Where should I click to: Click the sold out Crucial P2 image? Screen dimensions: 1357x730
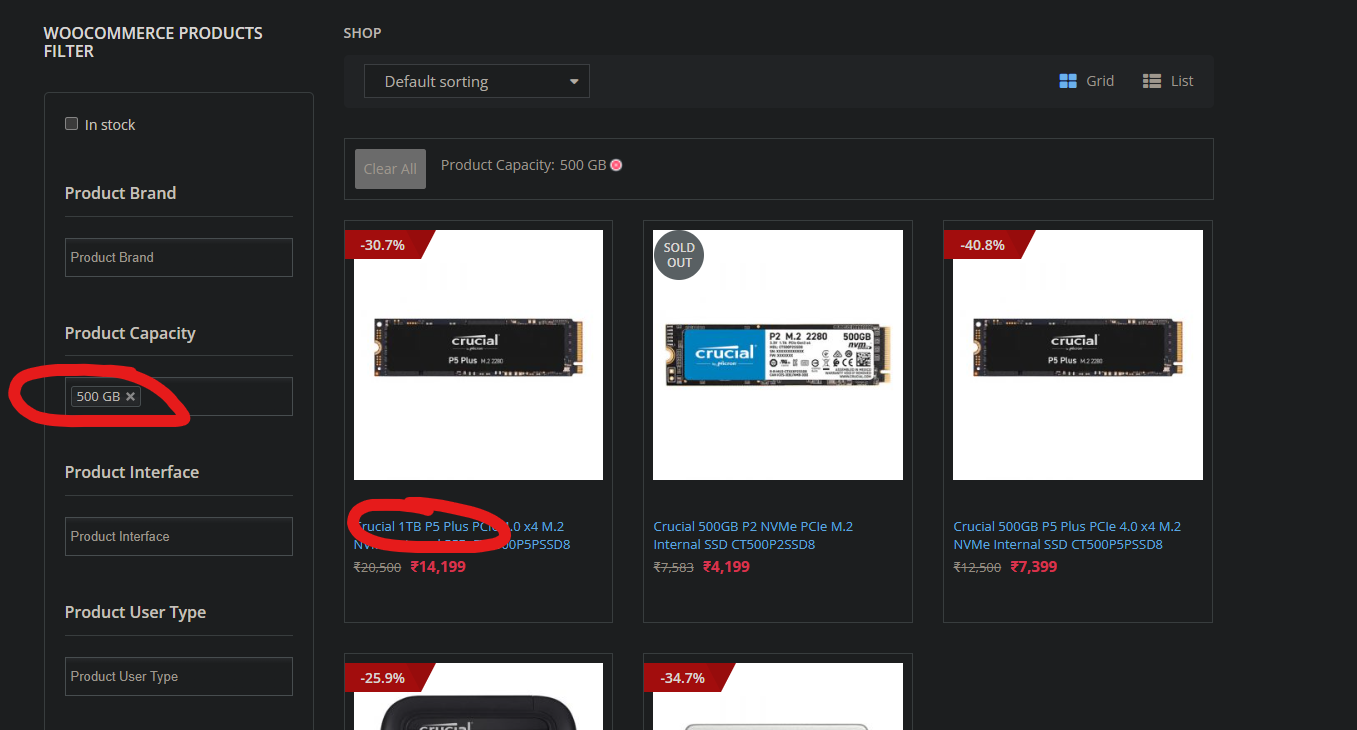tap(778, 355)
